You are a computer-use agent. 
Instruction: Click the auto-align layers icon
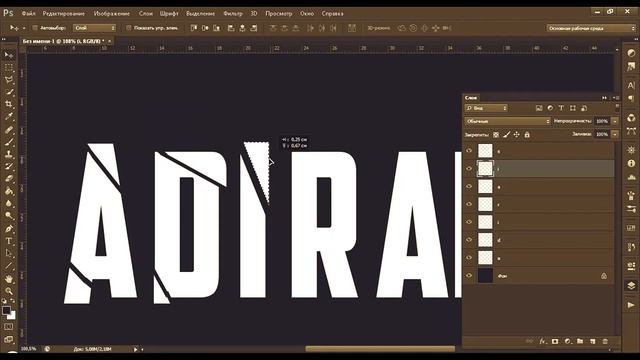[x=351, y=28]
